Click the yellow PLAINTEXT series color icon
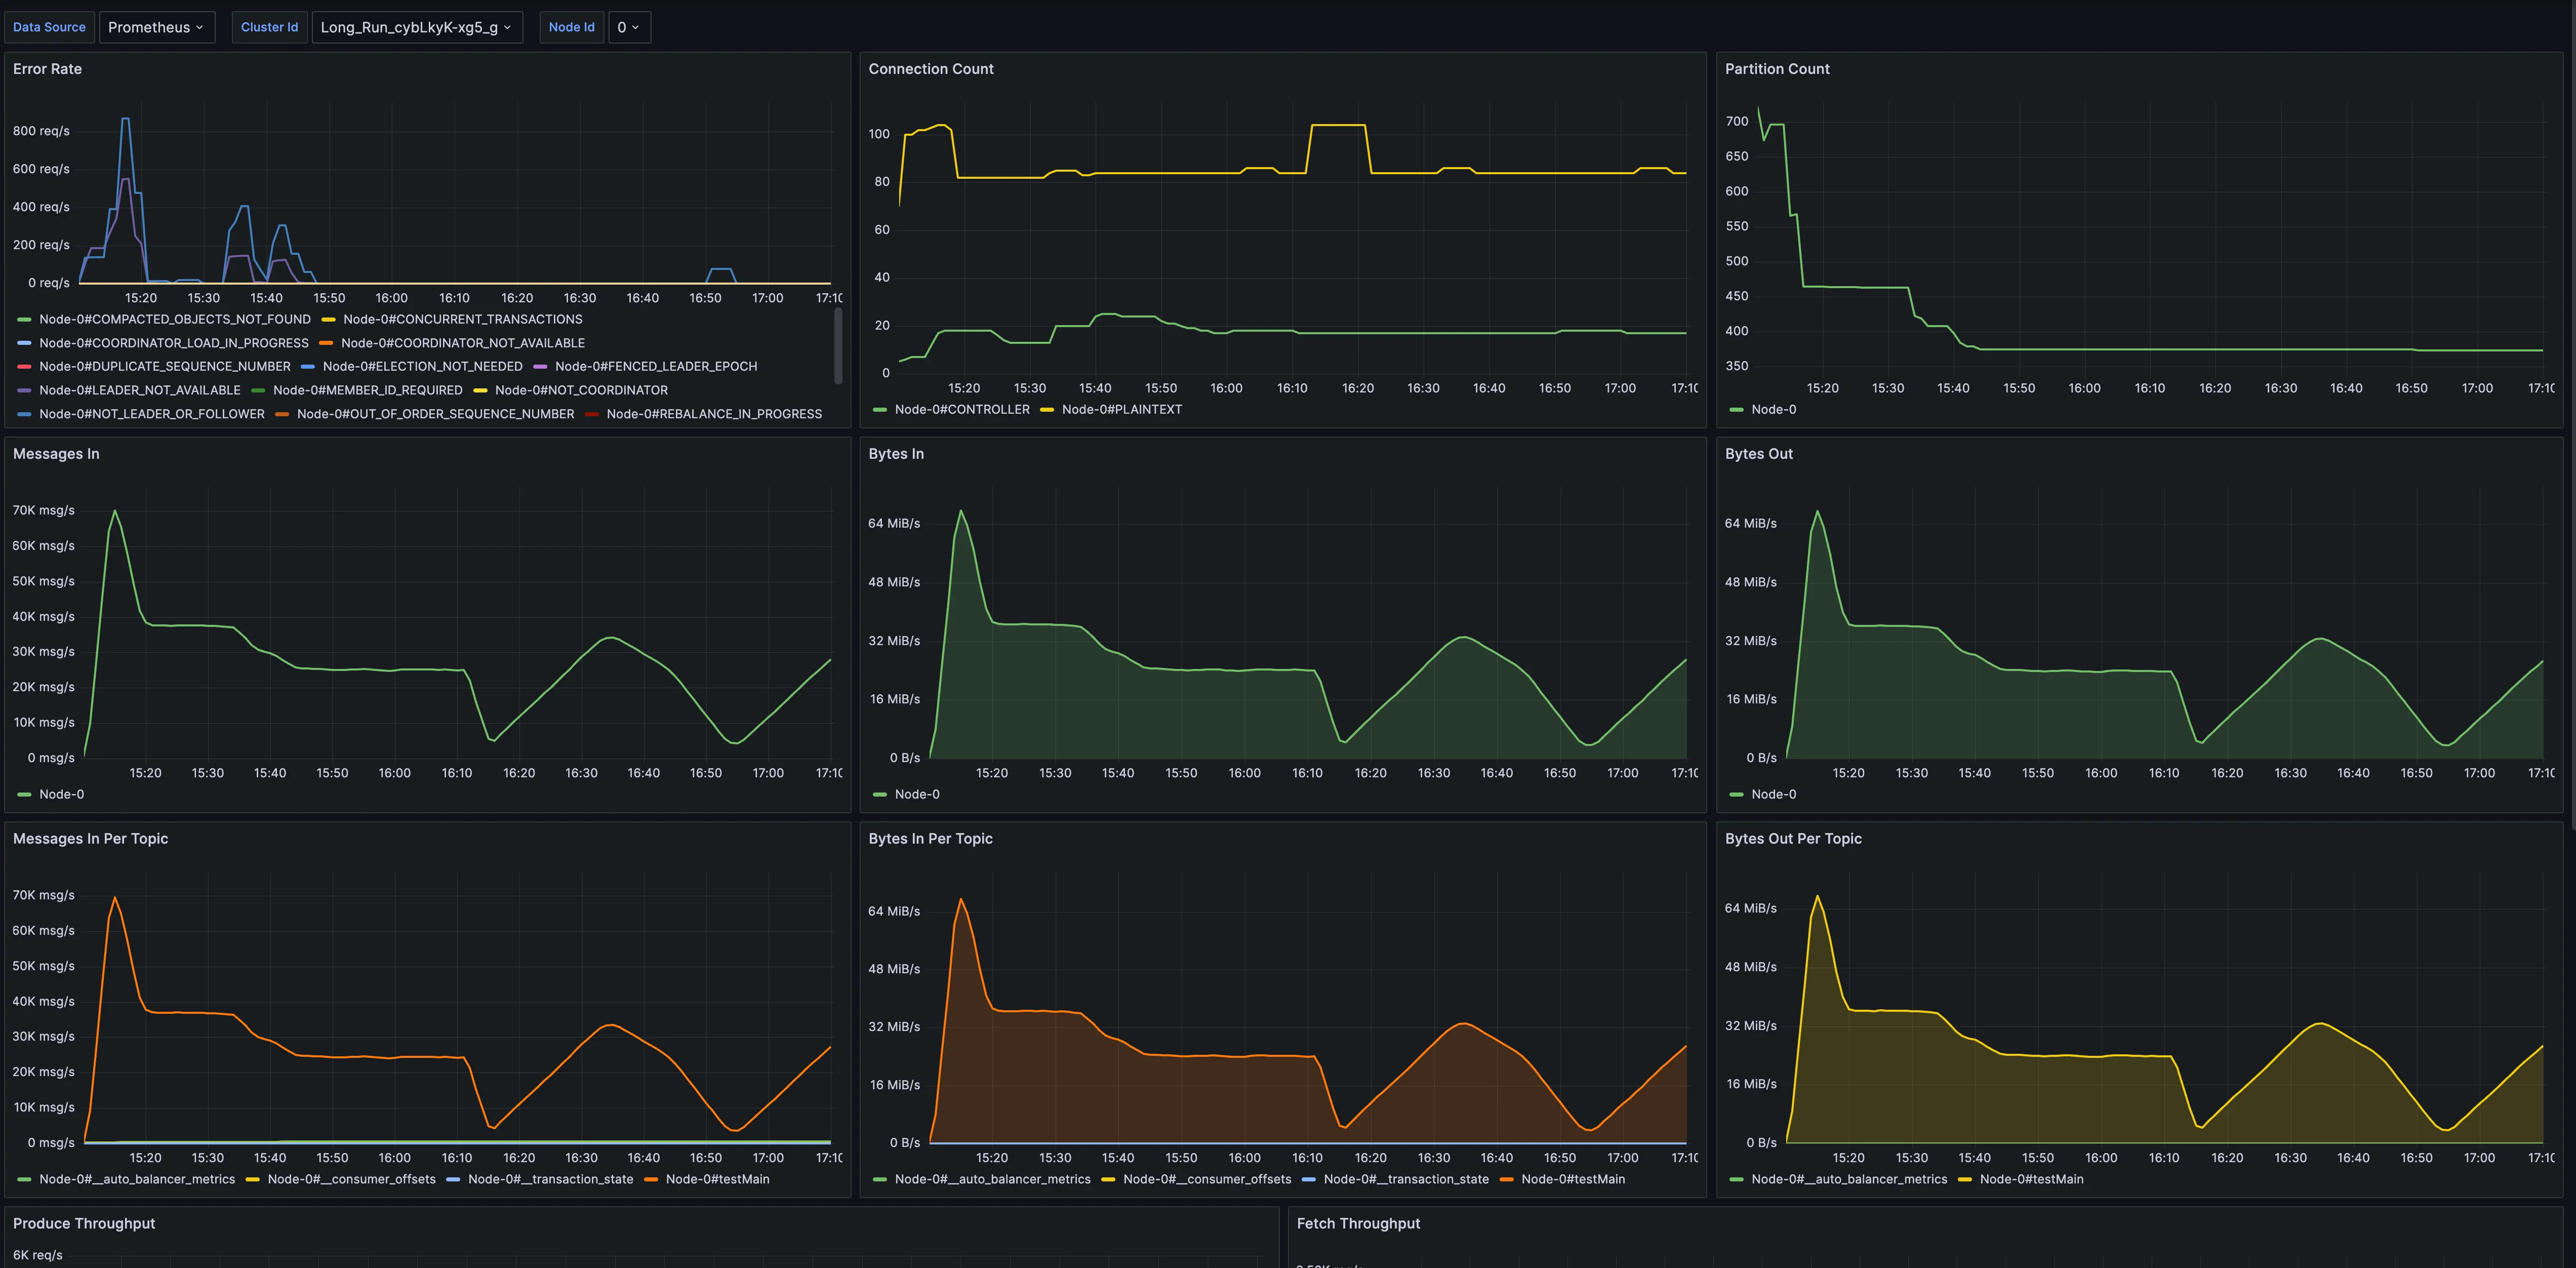This screenshot has height=1268, width=2576. 1047,410
